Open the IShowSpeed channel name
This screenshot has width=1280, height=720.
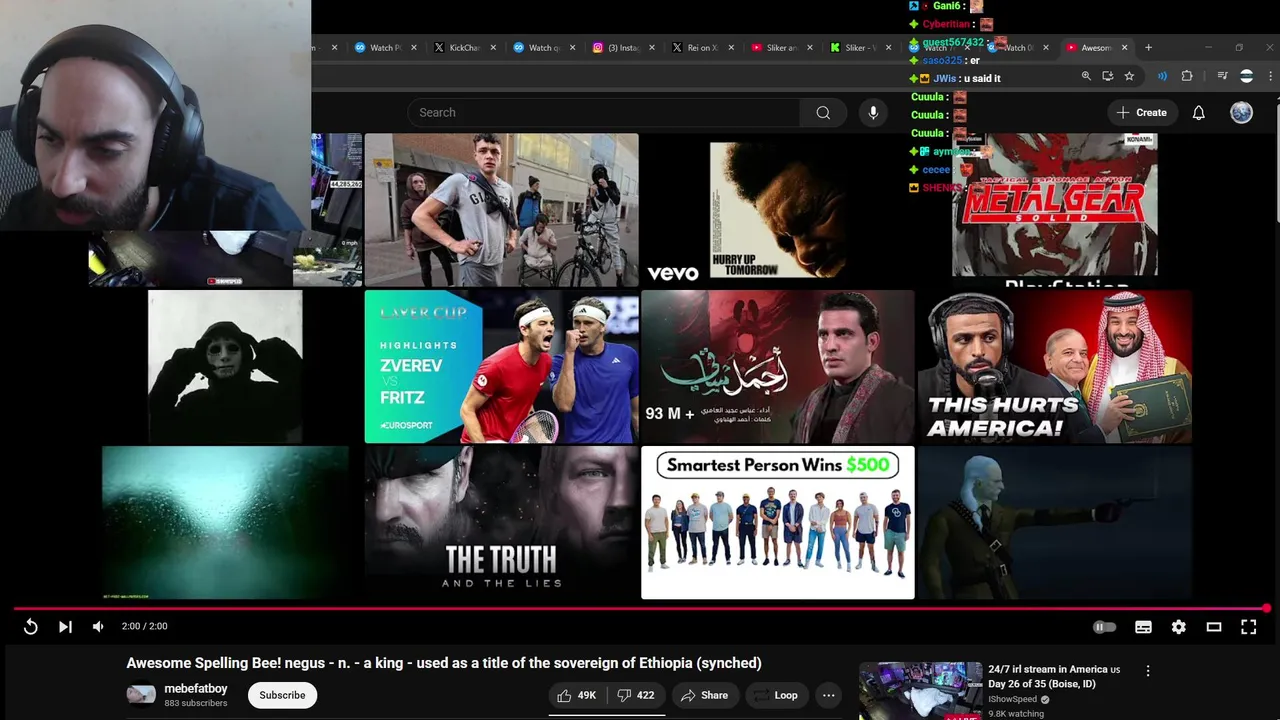click(1012, 699)
